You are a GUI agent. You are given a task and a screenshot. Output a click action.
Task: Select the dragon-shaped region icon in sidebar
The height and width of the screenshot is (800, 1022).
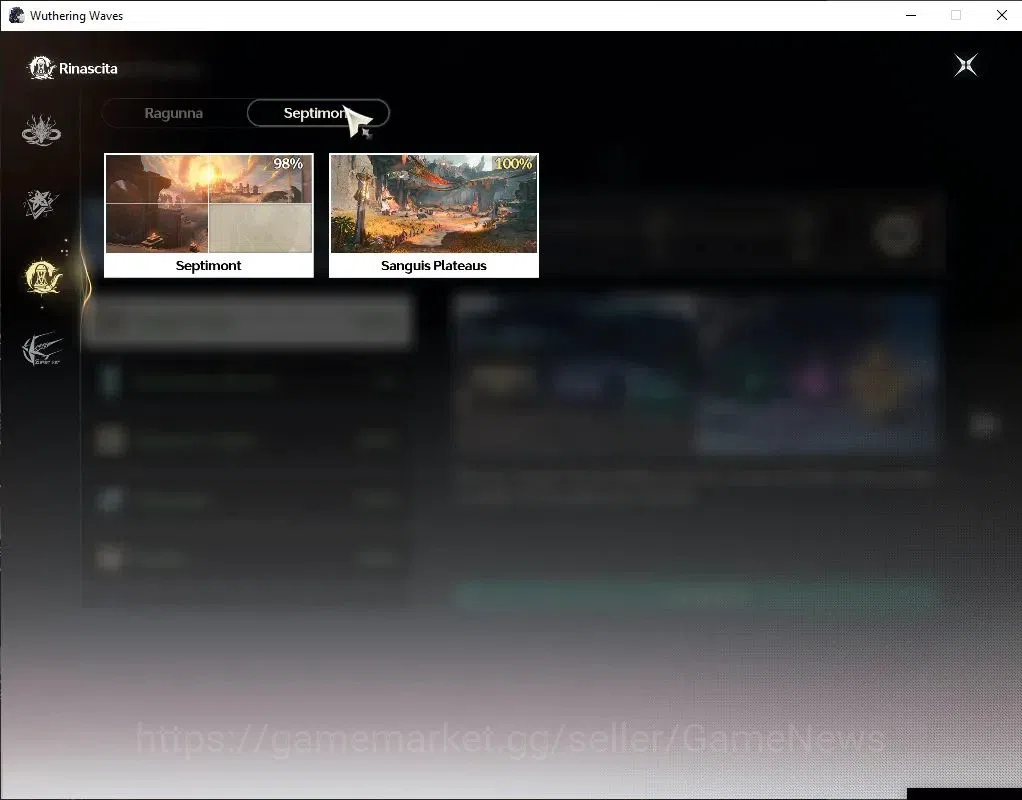[x=41, y=130]
